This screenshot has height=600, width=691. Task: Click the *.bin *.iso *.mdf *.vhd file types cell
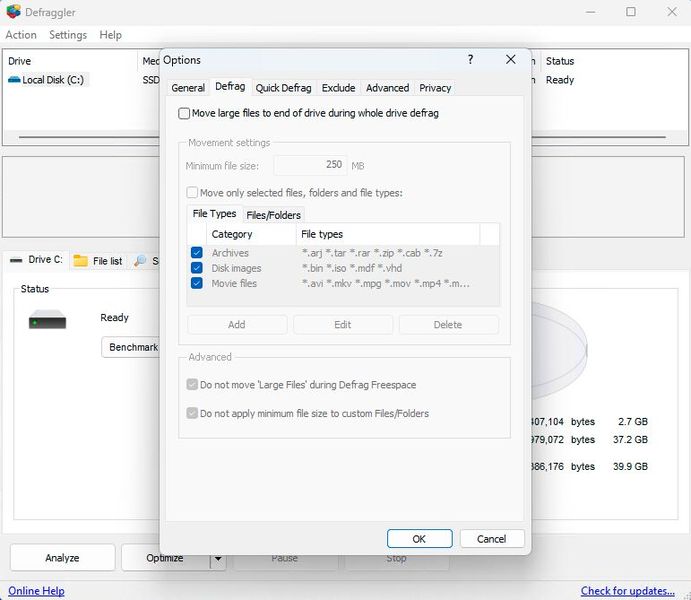point(352,268)
